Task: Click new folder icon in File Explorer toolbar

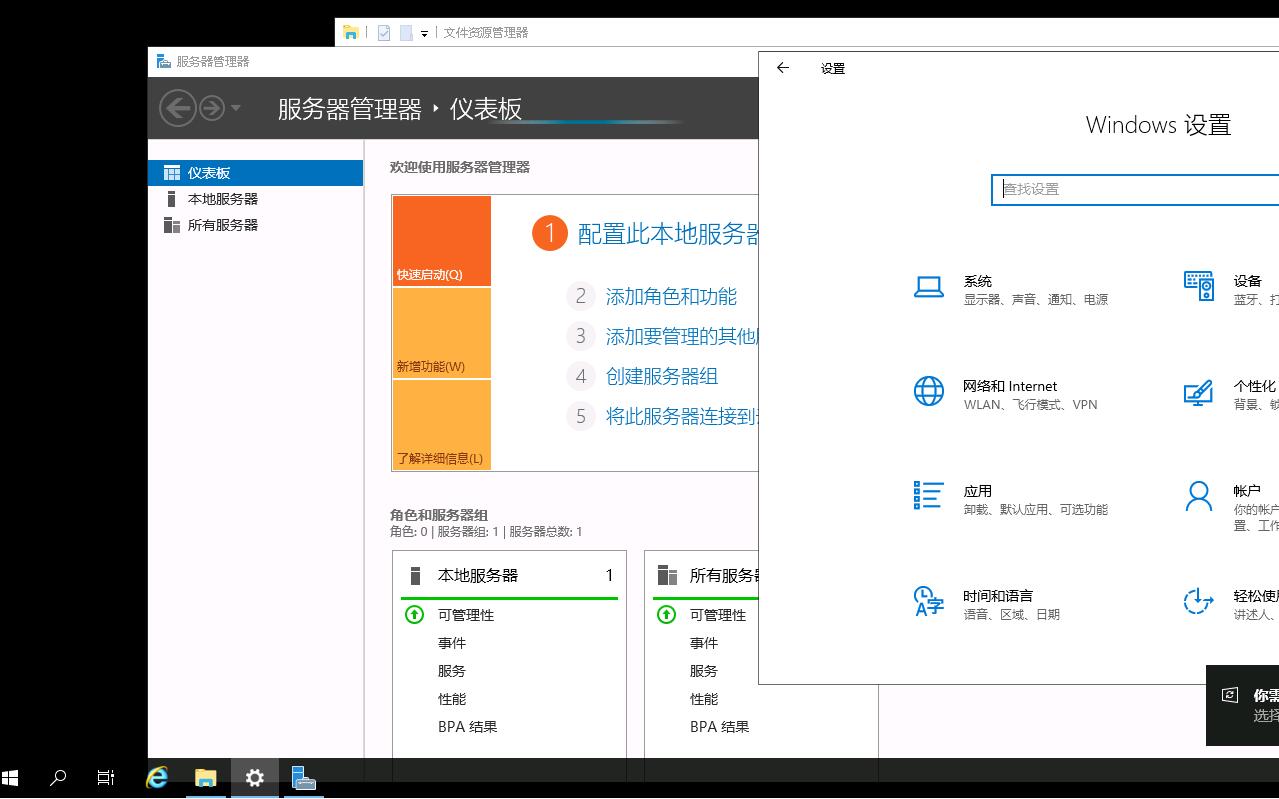Action: coord(406,33)
